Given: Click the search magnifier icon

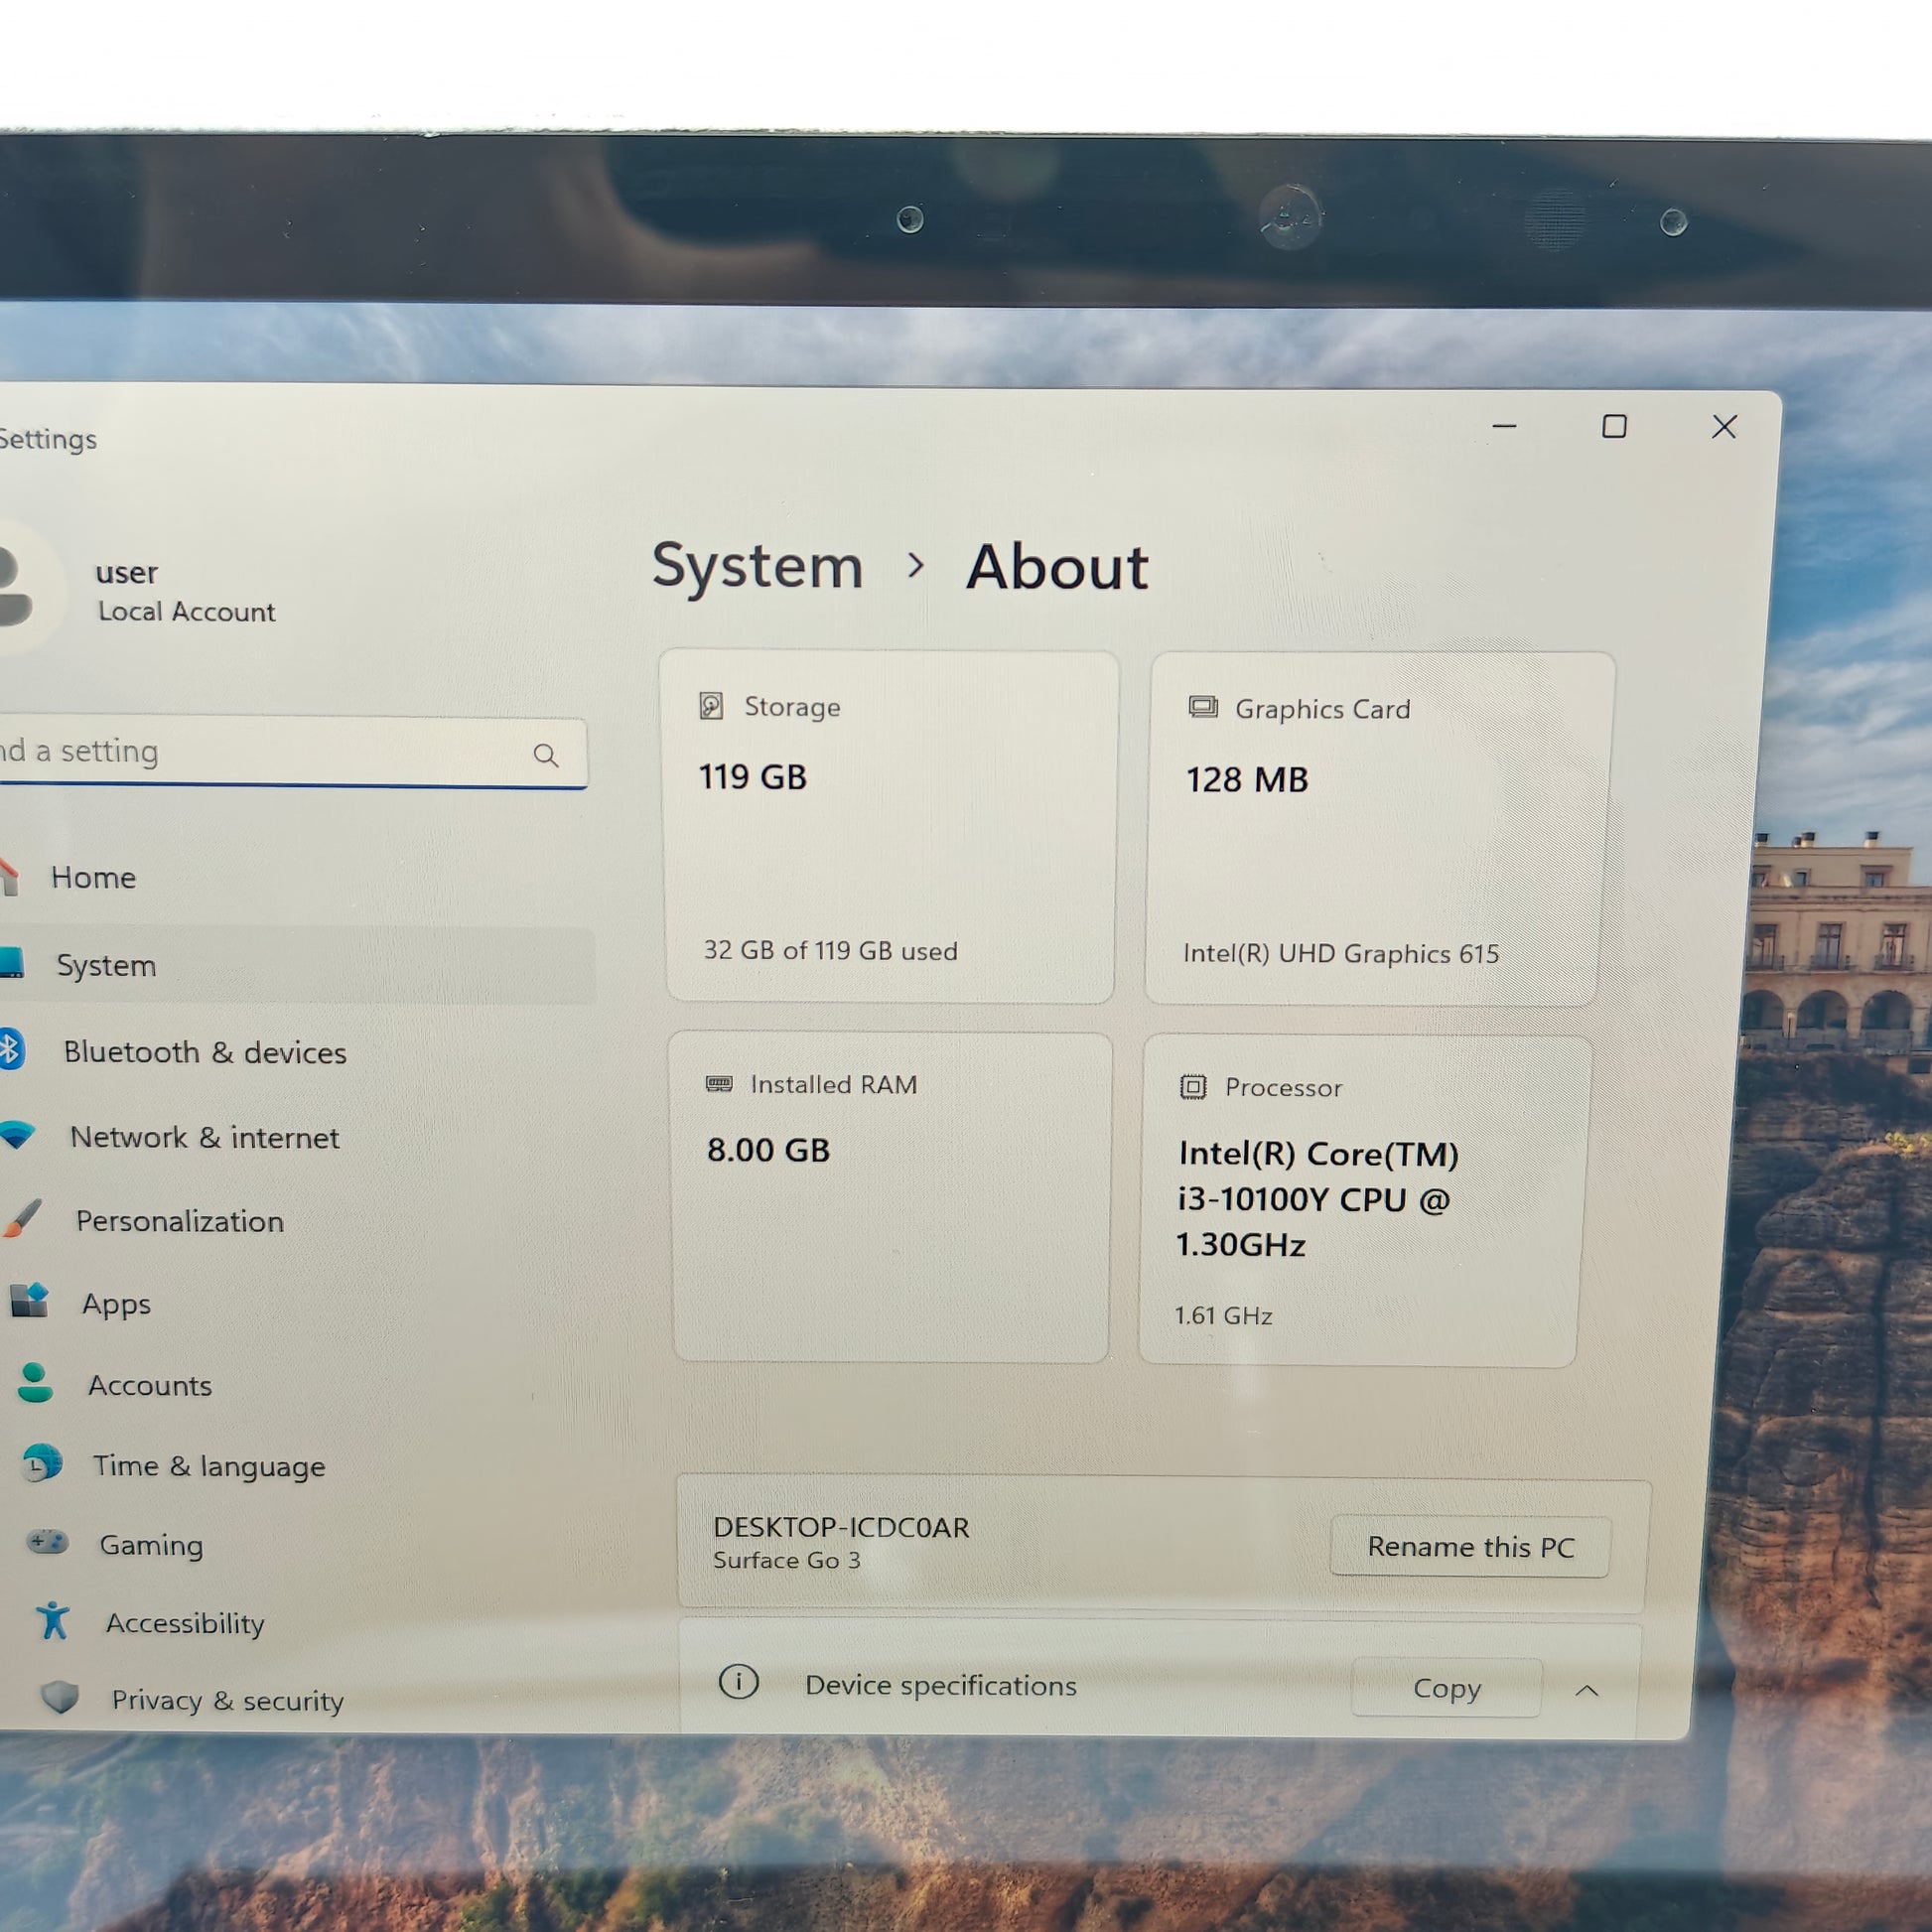Looking at the screenshot, I should click(x=545, y=755).
